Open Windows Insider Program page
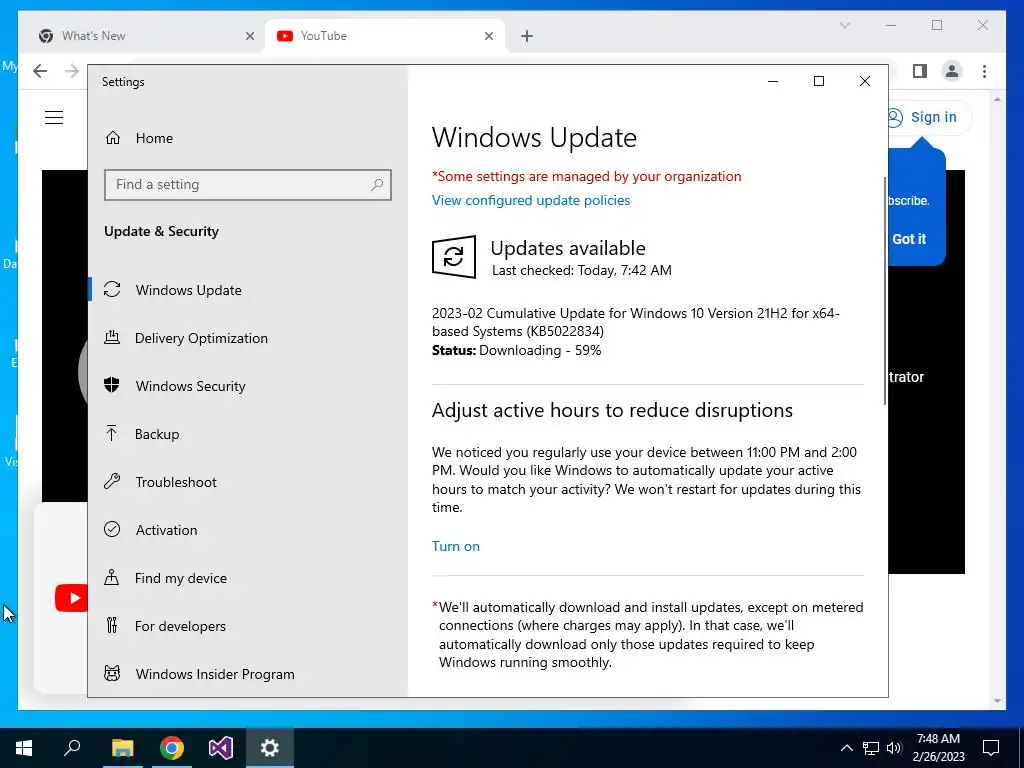Viewport: 1024px width, 768px height. [x=215, y=674]
